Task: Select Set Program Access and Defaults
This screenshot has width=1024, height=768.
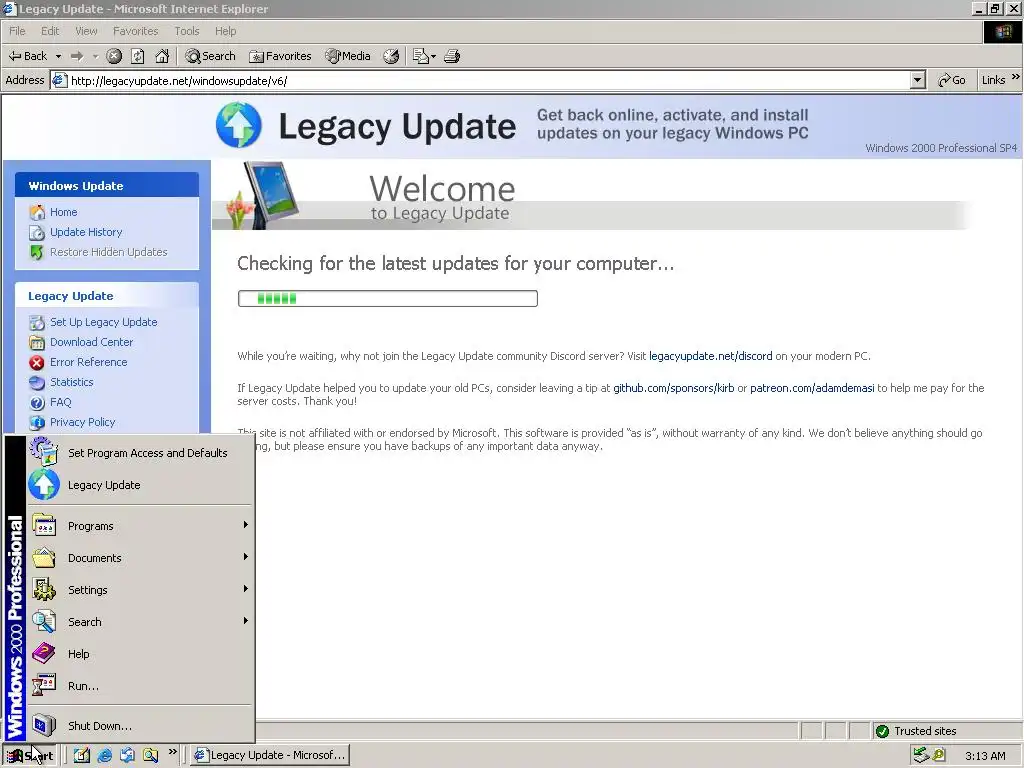Action: pyautogui.click(x=140, y=453)
